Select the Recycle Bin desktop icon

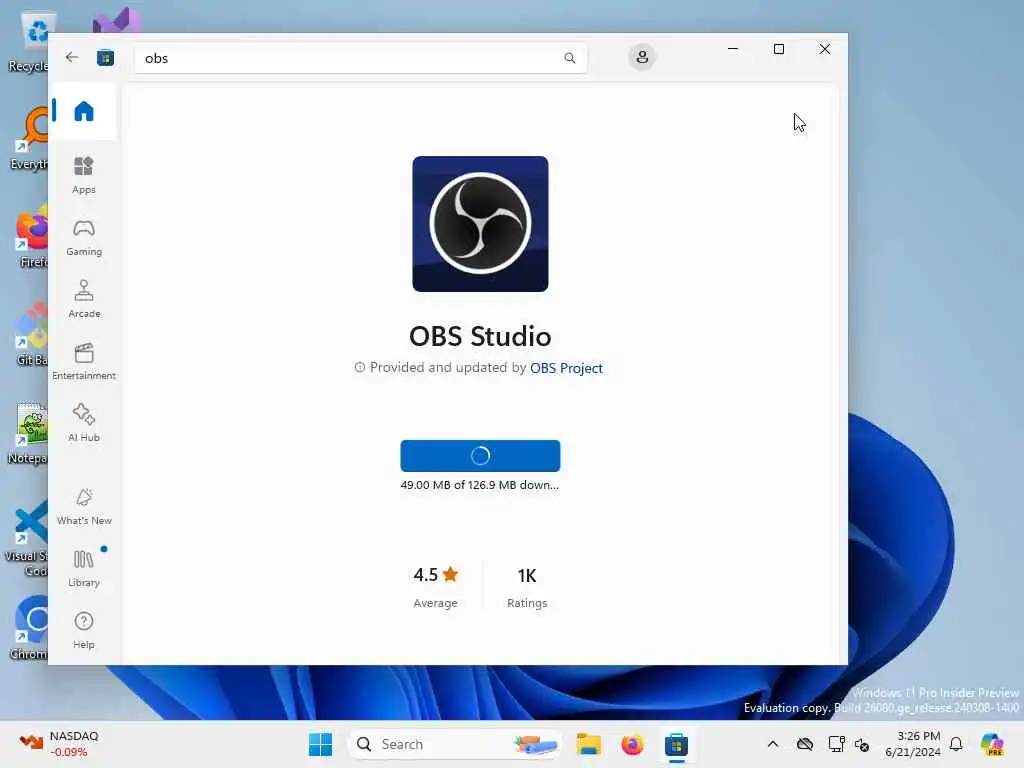tap(30, 42)
